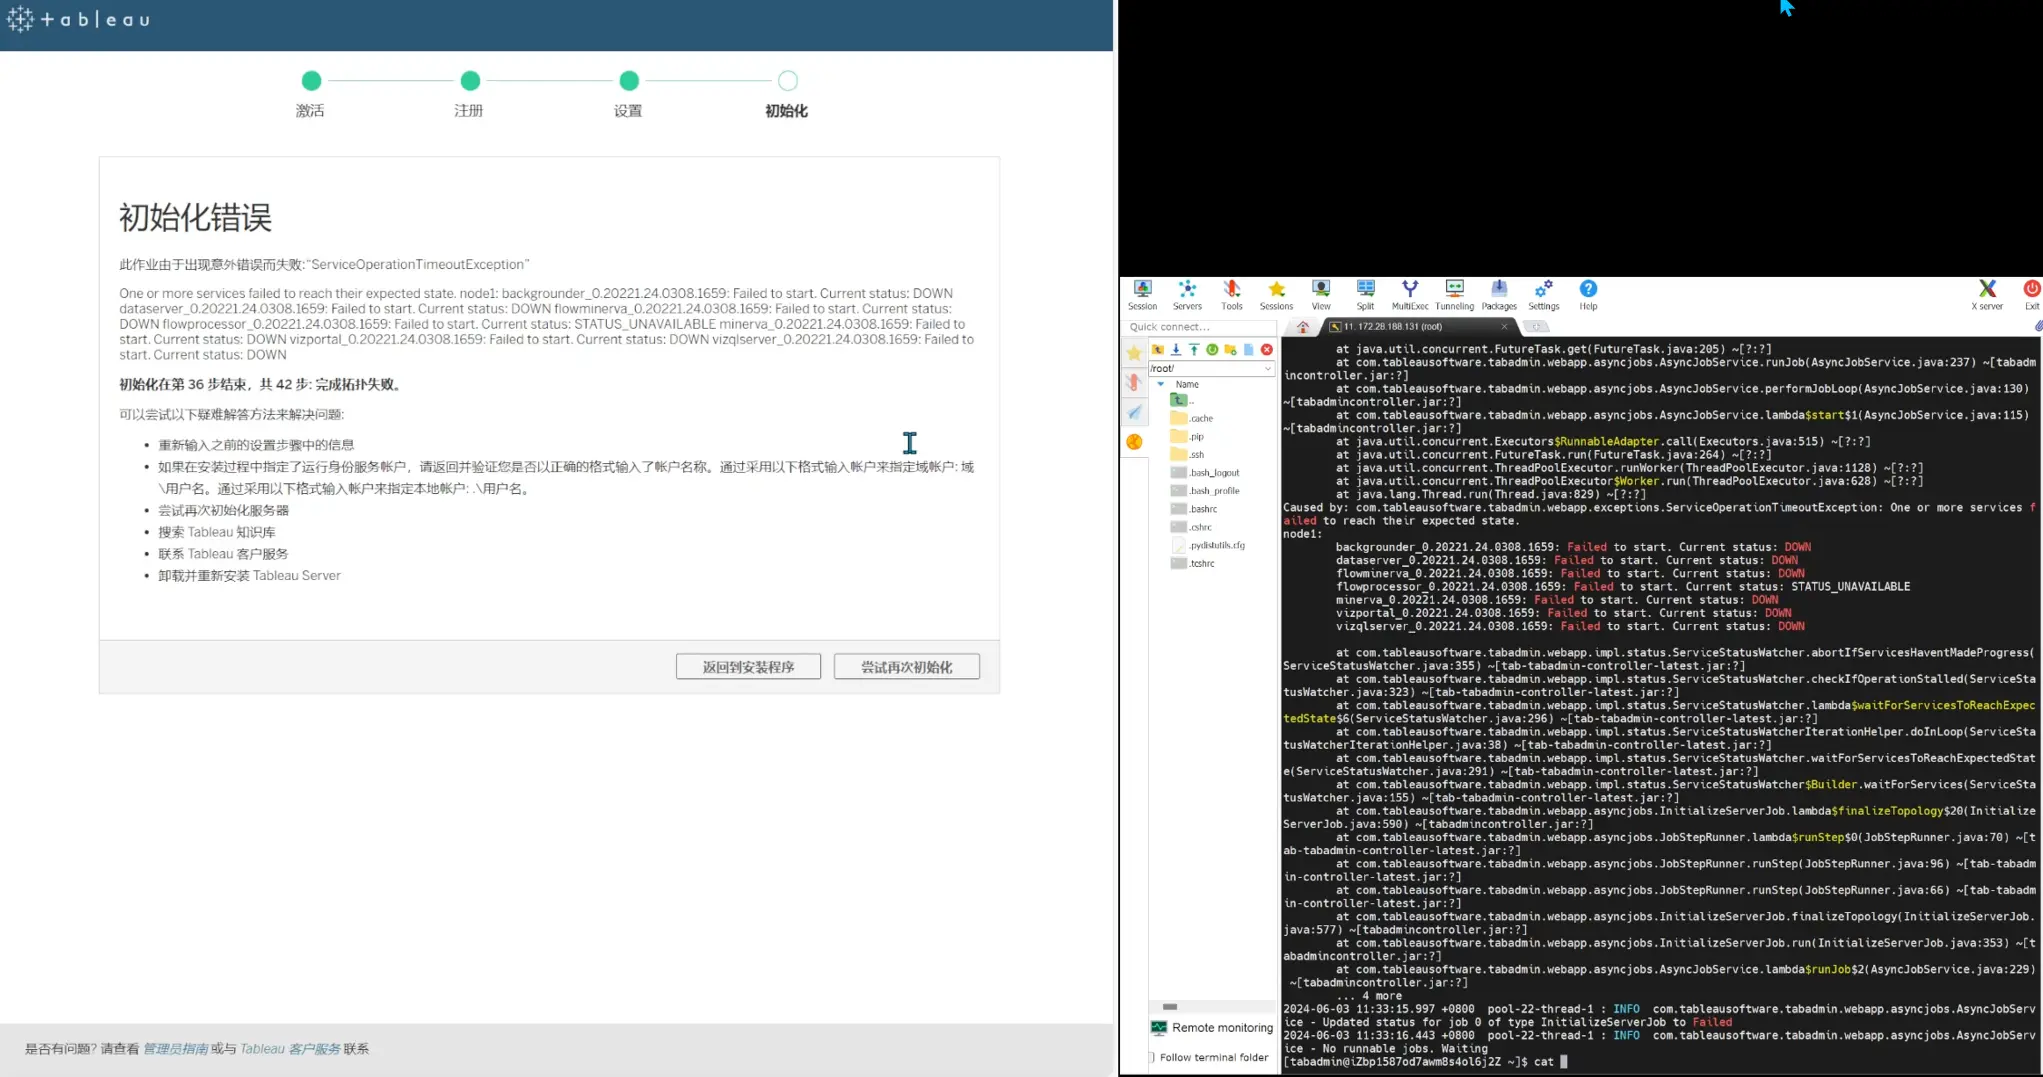Select the .tcshrc file
The width and height of the screenshot is (2043, 1077).
coord(1193,563)
